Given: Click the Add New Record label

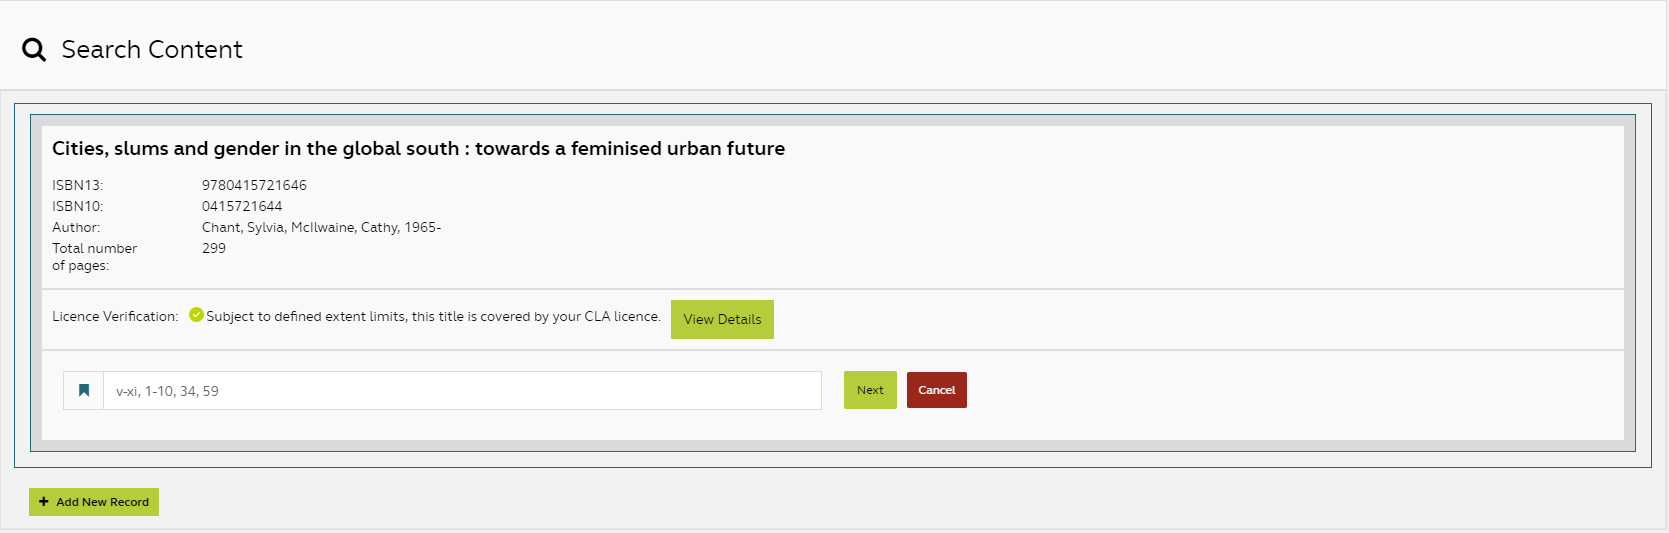Looking at the screenshot, I should [102, 502].
